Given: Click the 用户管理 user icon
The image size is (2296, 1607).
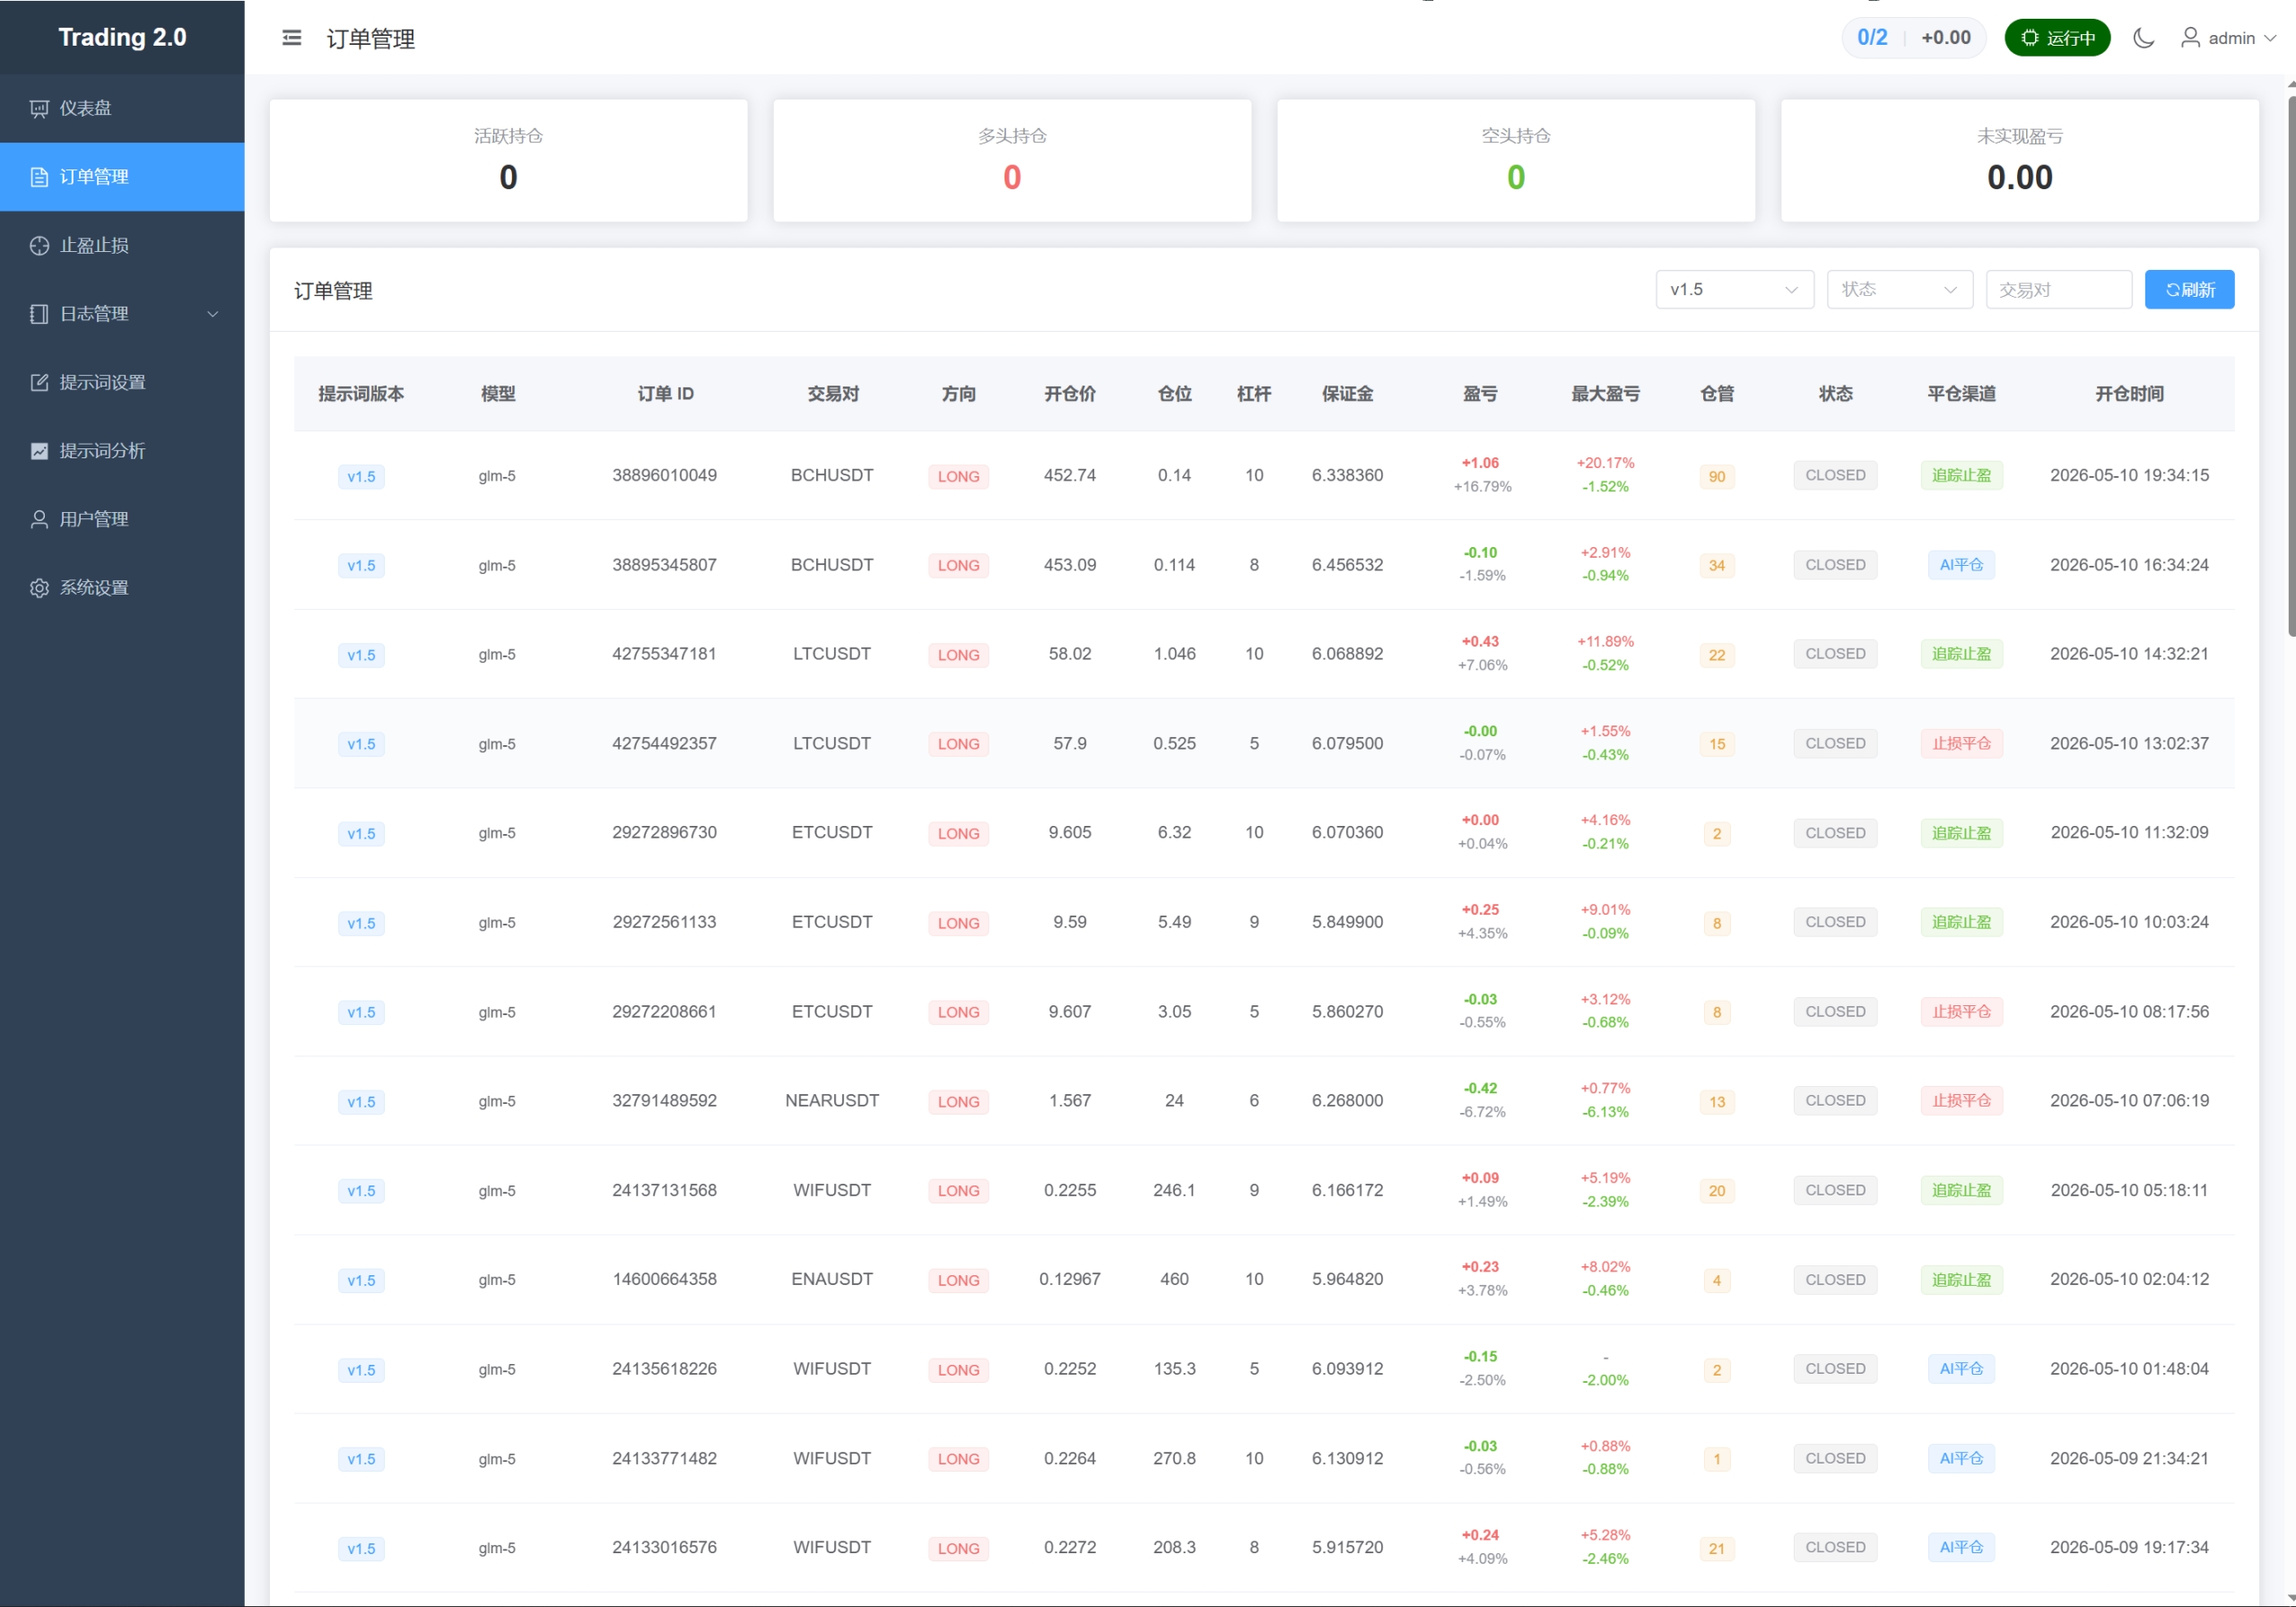Looking at the screenshot, I should pyautogui.click(x=39, y=519).
